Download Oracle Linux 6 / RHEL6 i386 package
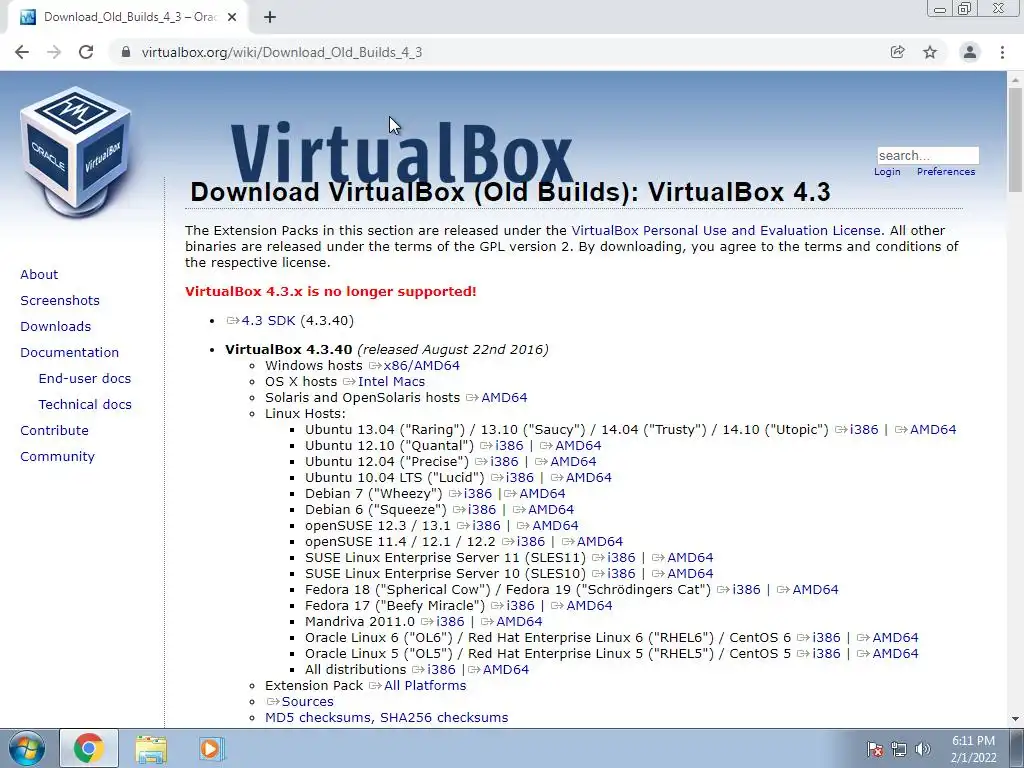This screenshot has width=1024, height=768. (827, 637)
